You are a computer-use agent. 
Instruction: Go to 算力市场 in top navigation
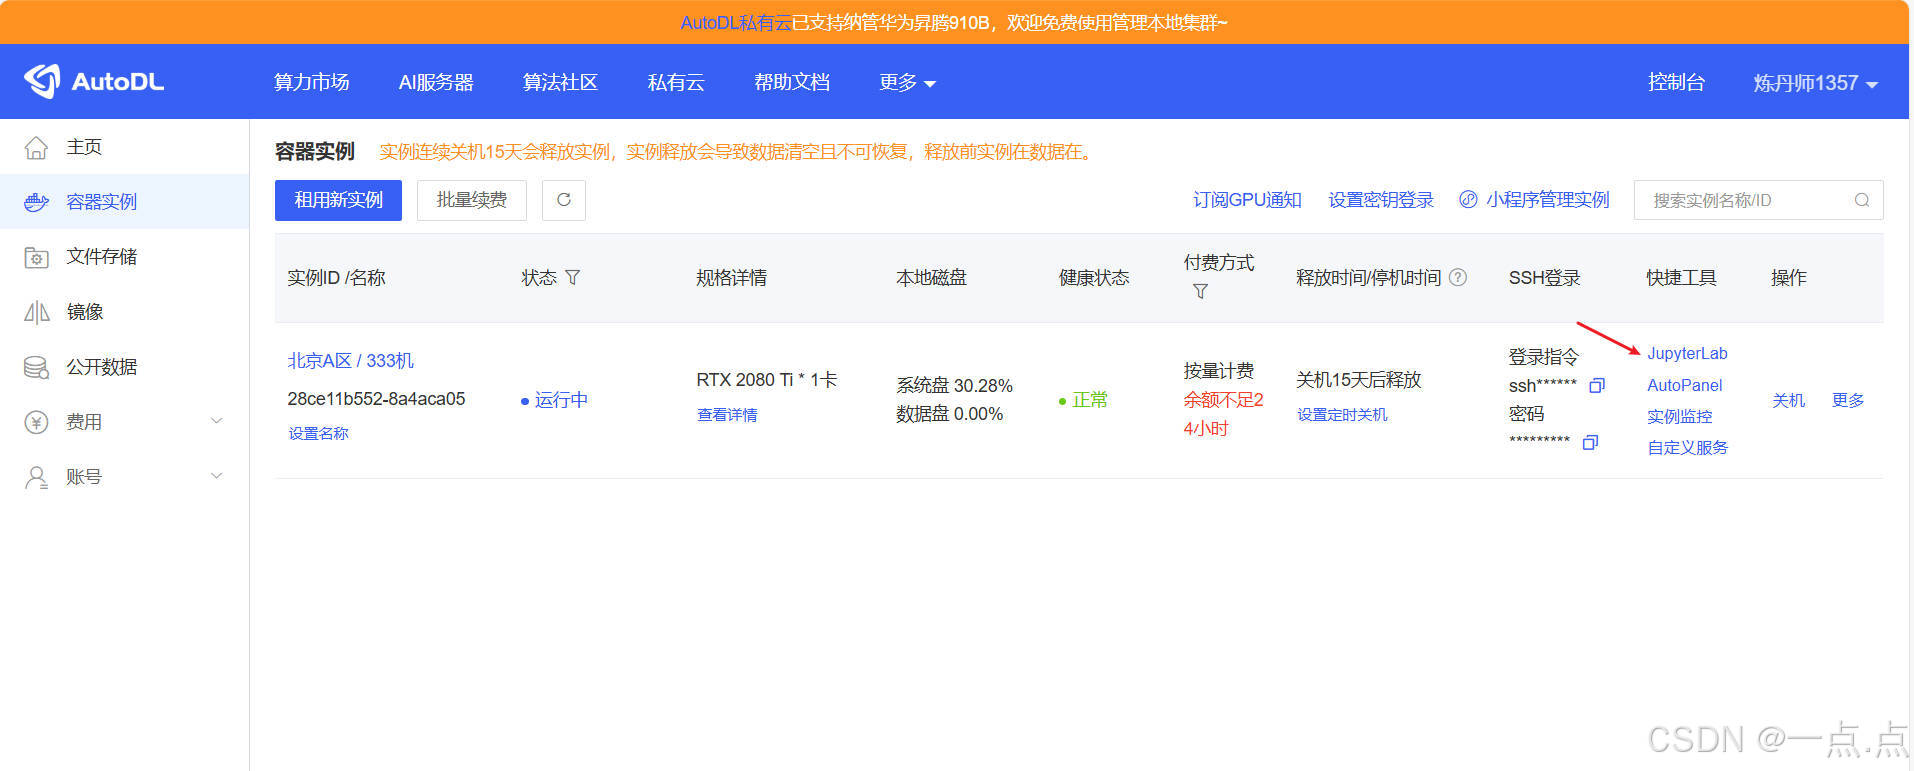312,82
